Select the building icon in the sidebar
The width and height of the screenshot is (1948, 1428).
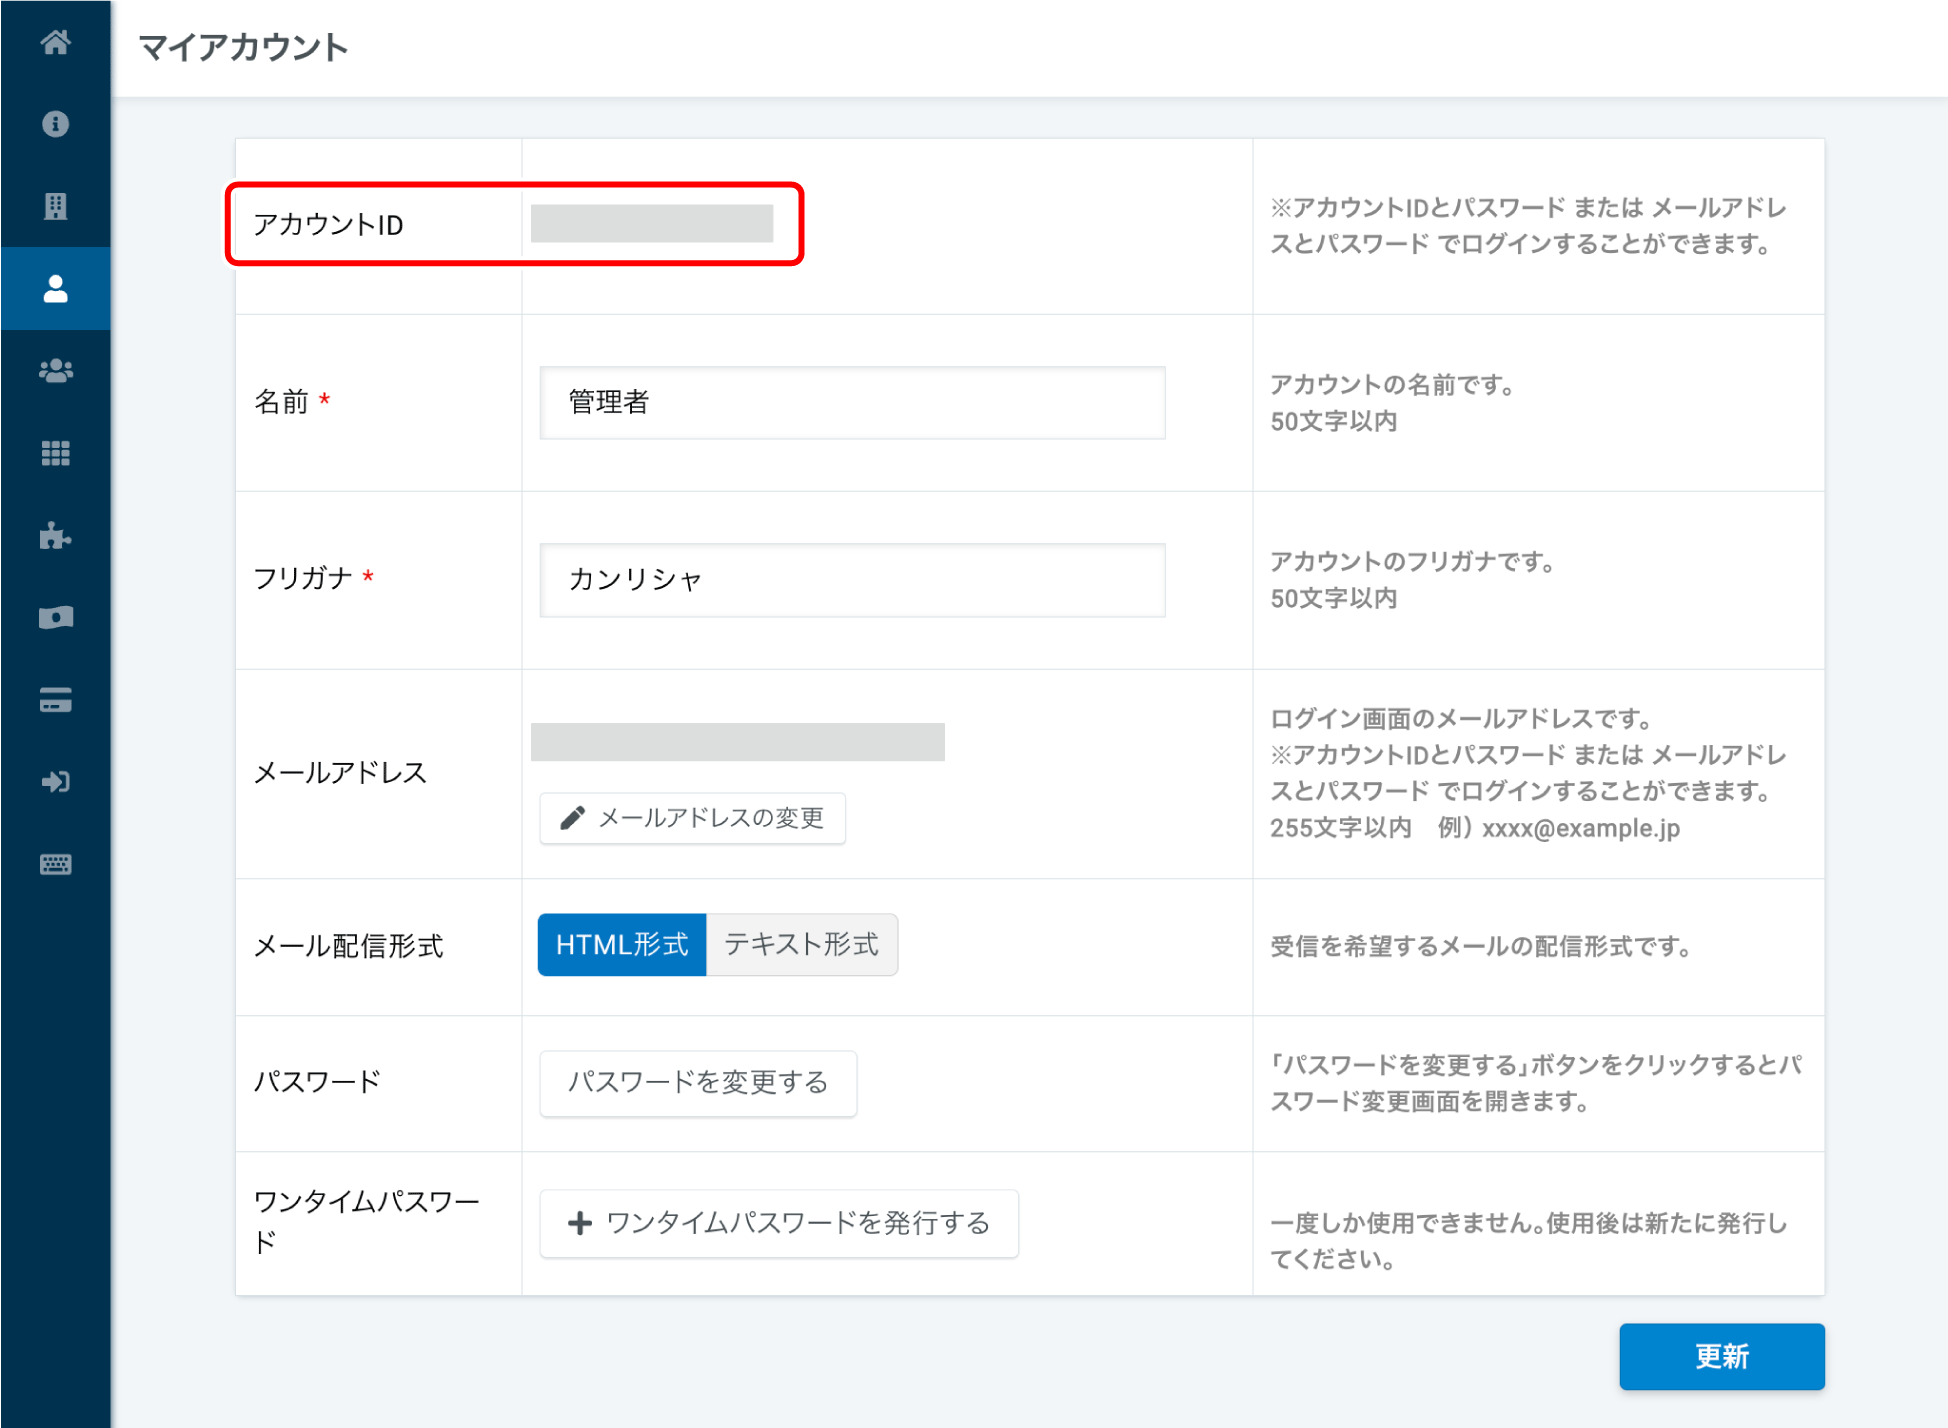[x=55, y=206]
